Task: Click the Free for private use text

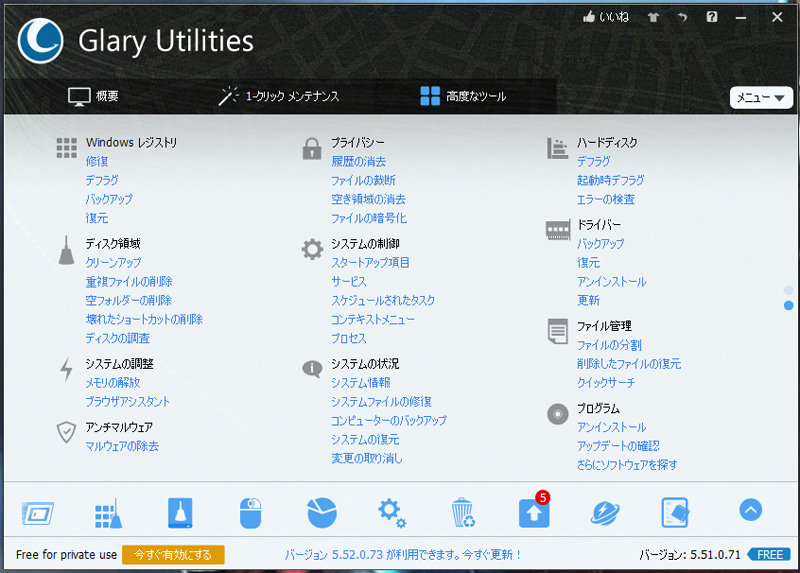Action: point(66,555)
